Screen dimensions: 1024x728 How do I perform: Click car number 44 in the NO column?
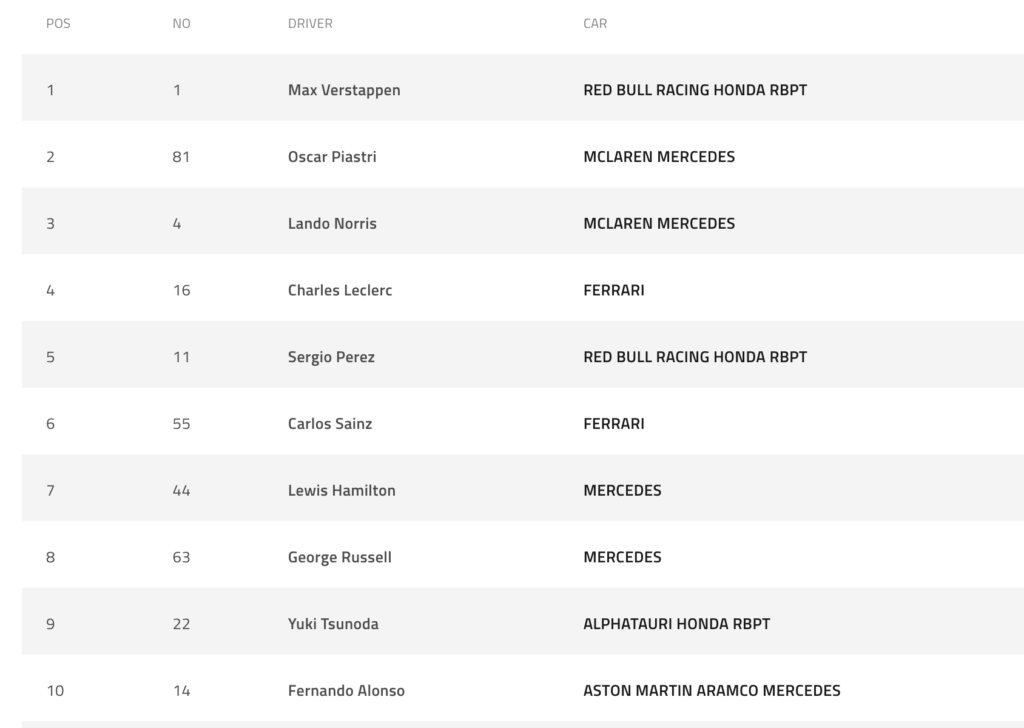click(181, 491)
